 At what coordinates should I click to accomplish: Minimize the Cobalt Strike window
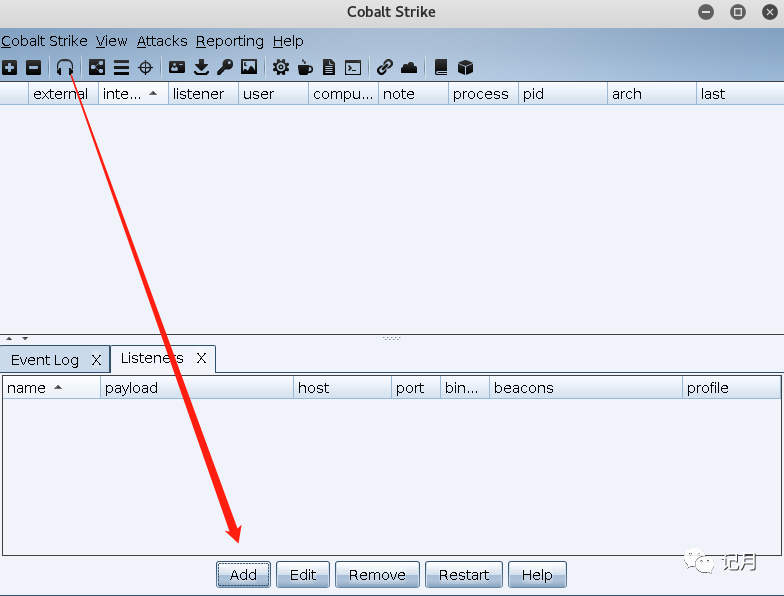[706, 12]
